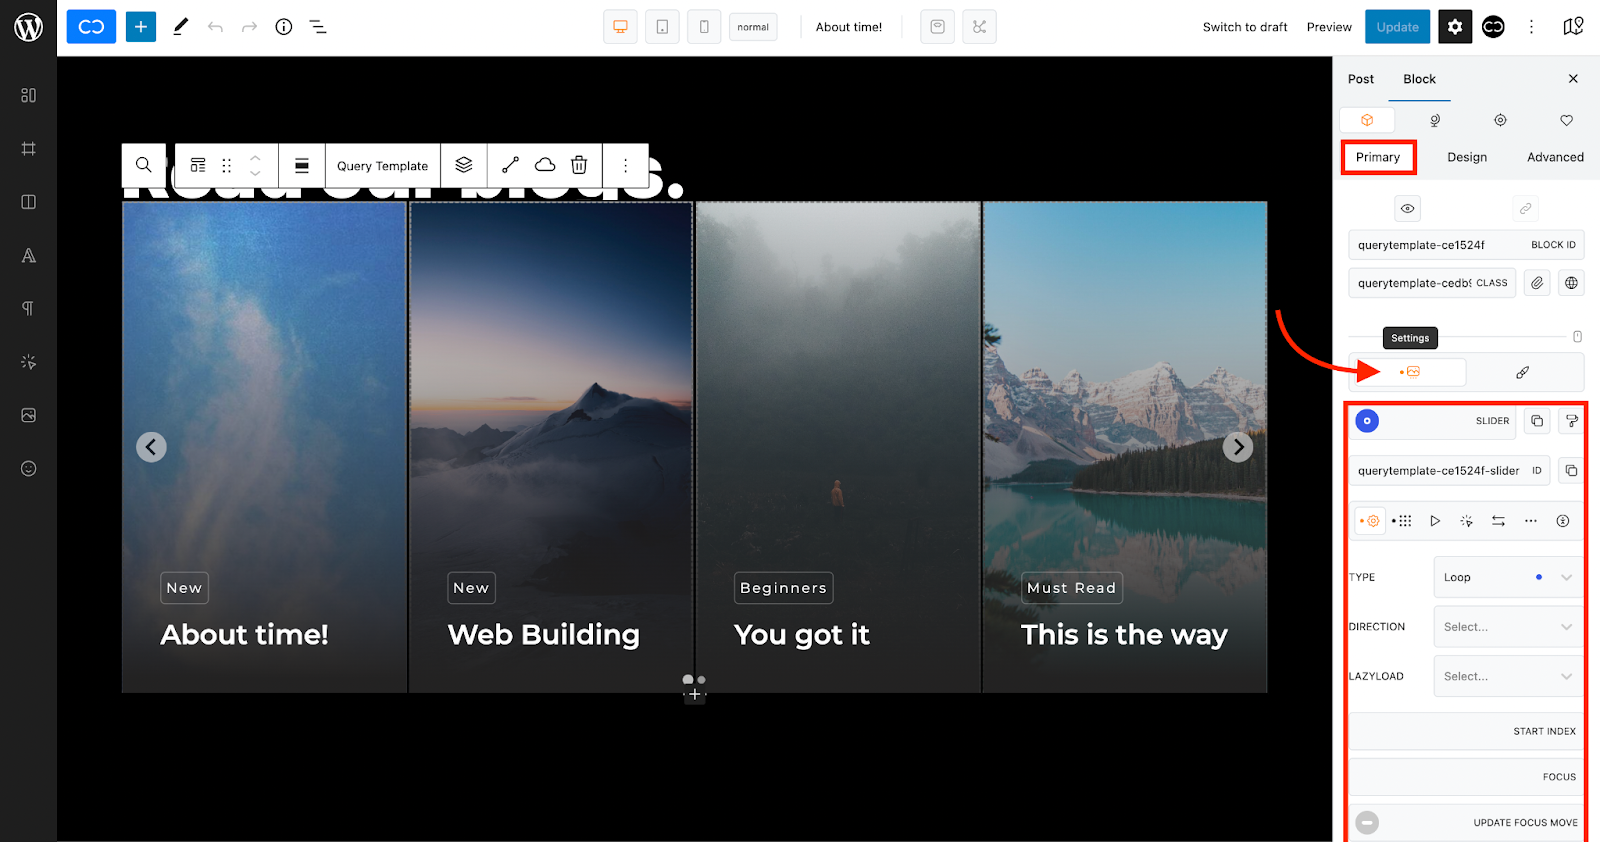Screen dimensions: 1600x842
Task: Open the image icon in left sidebar
Action: coord(29,415)
